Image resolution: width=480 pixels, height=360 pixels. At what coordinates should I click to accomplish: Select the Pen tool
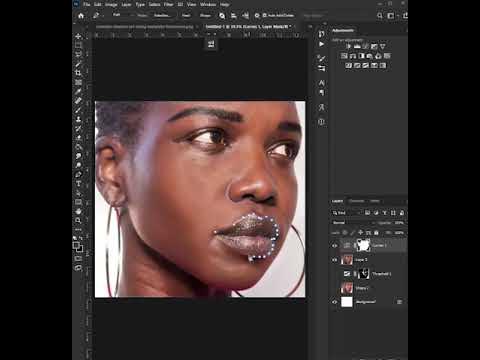(78, 174)
